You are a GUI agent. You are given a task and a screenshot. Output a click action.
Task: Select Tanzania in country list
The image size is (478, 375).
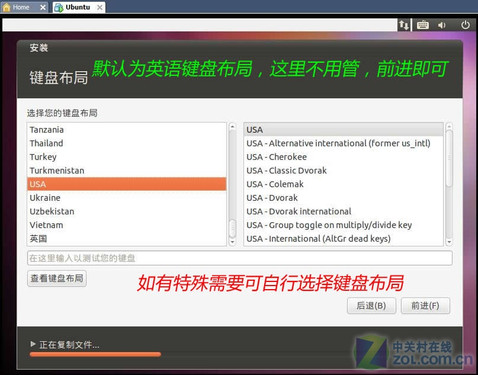(127, 130)
